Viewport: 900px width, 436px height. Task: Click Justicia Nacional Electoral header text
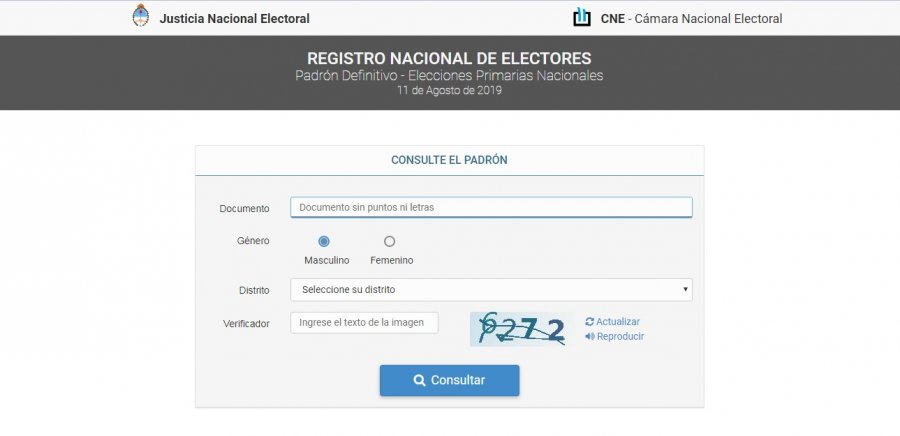(x=235, y=18)
